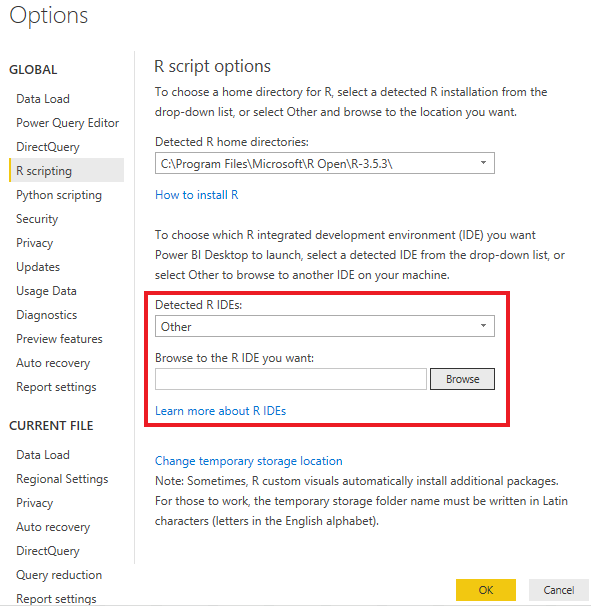The height and width of the screenshot is (606, 591).
Task: Open Updates settings
Action: 38,267
